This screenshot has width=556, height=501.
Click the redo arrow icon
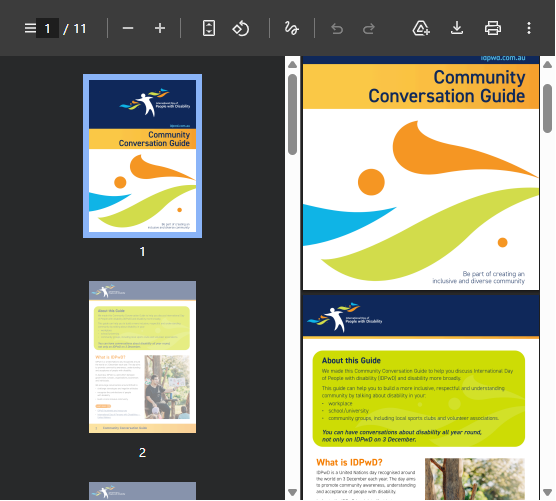[369, 28]
